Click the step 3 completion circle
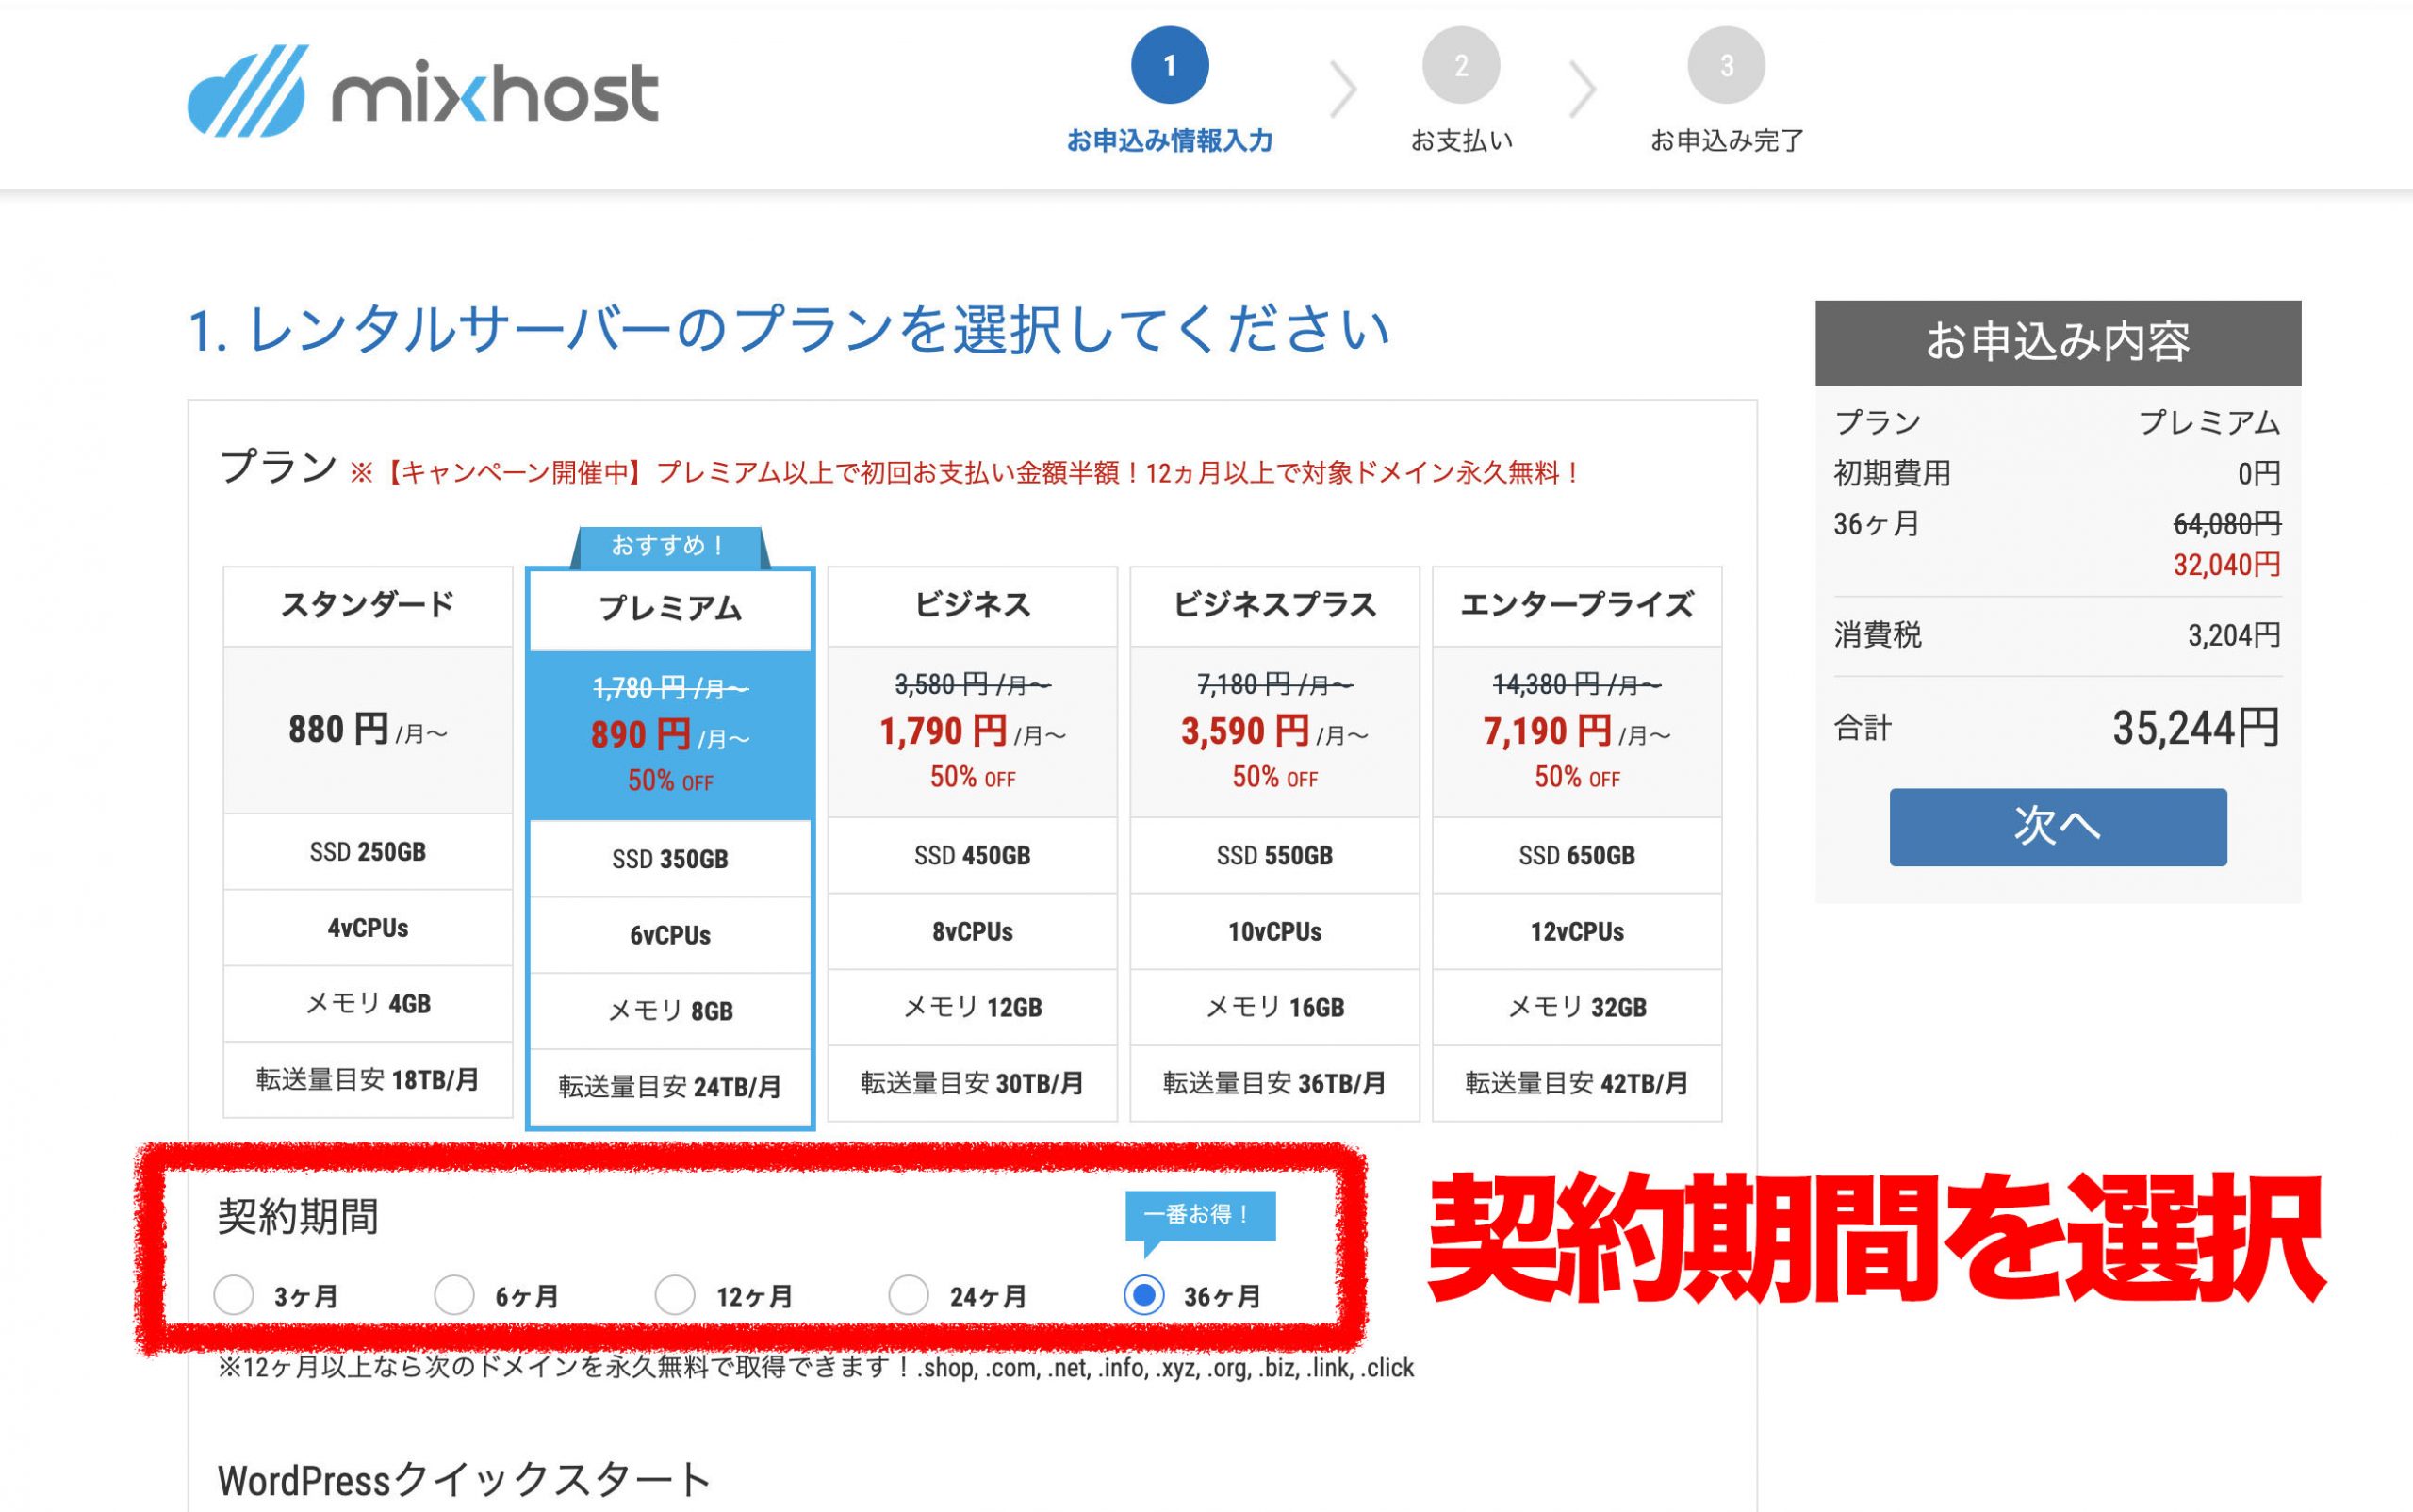The image size is (2413, 1512). pyautogui.click(x=1725, y=66)
